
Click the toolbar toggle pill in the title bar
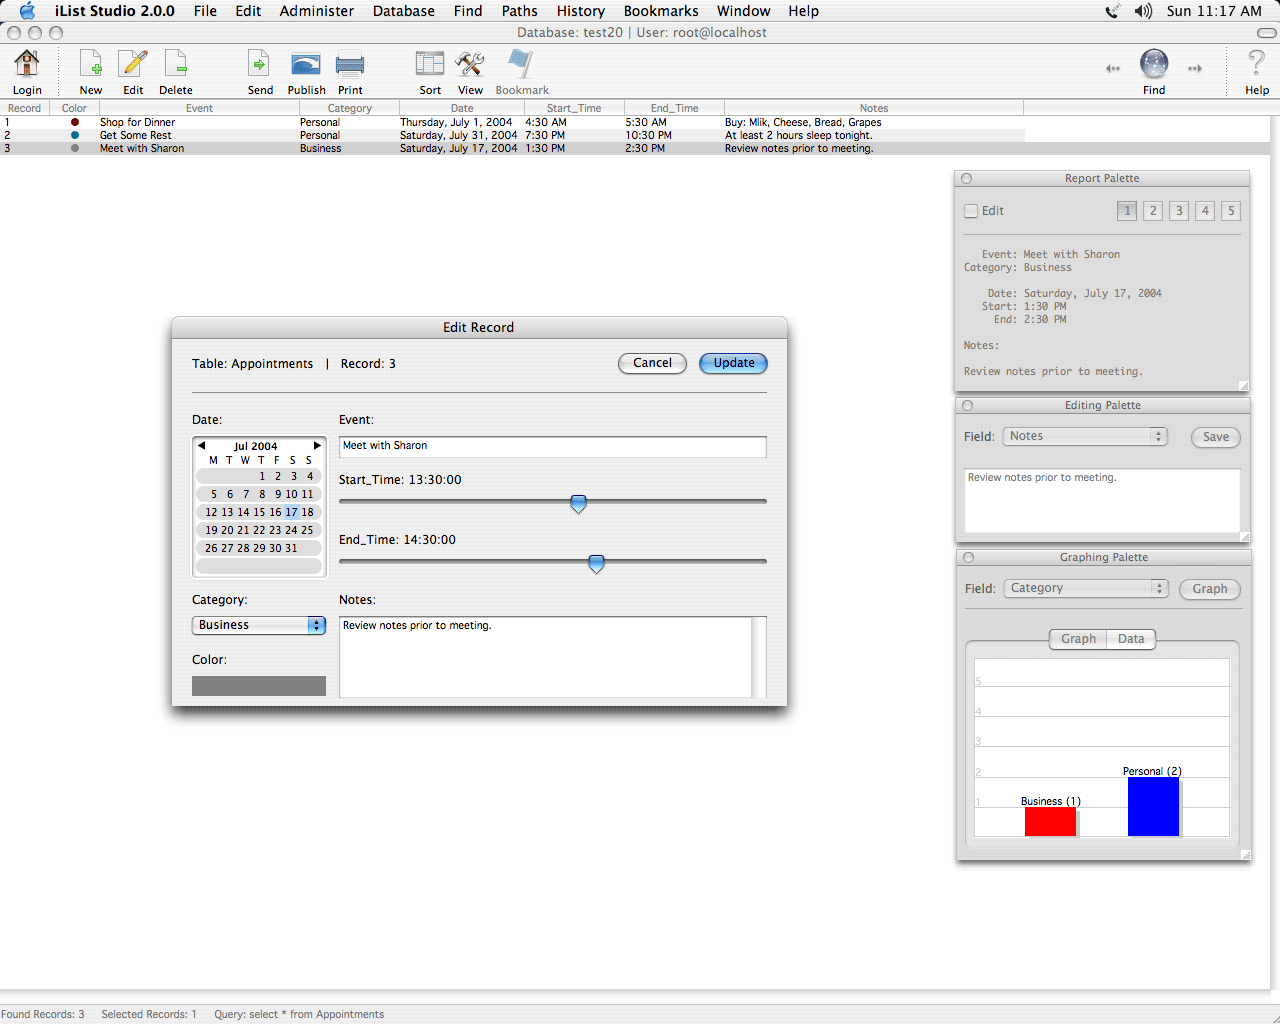[x=1266, y=33]
